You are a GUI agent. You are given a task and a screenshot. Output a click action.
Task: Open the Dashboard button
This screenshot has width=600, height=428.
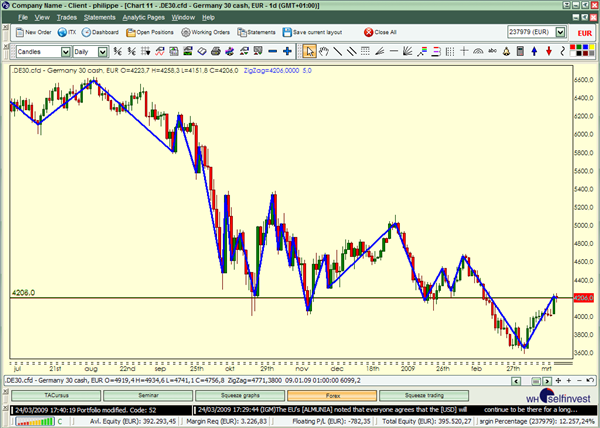click(x=100, y=32)
